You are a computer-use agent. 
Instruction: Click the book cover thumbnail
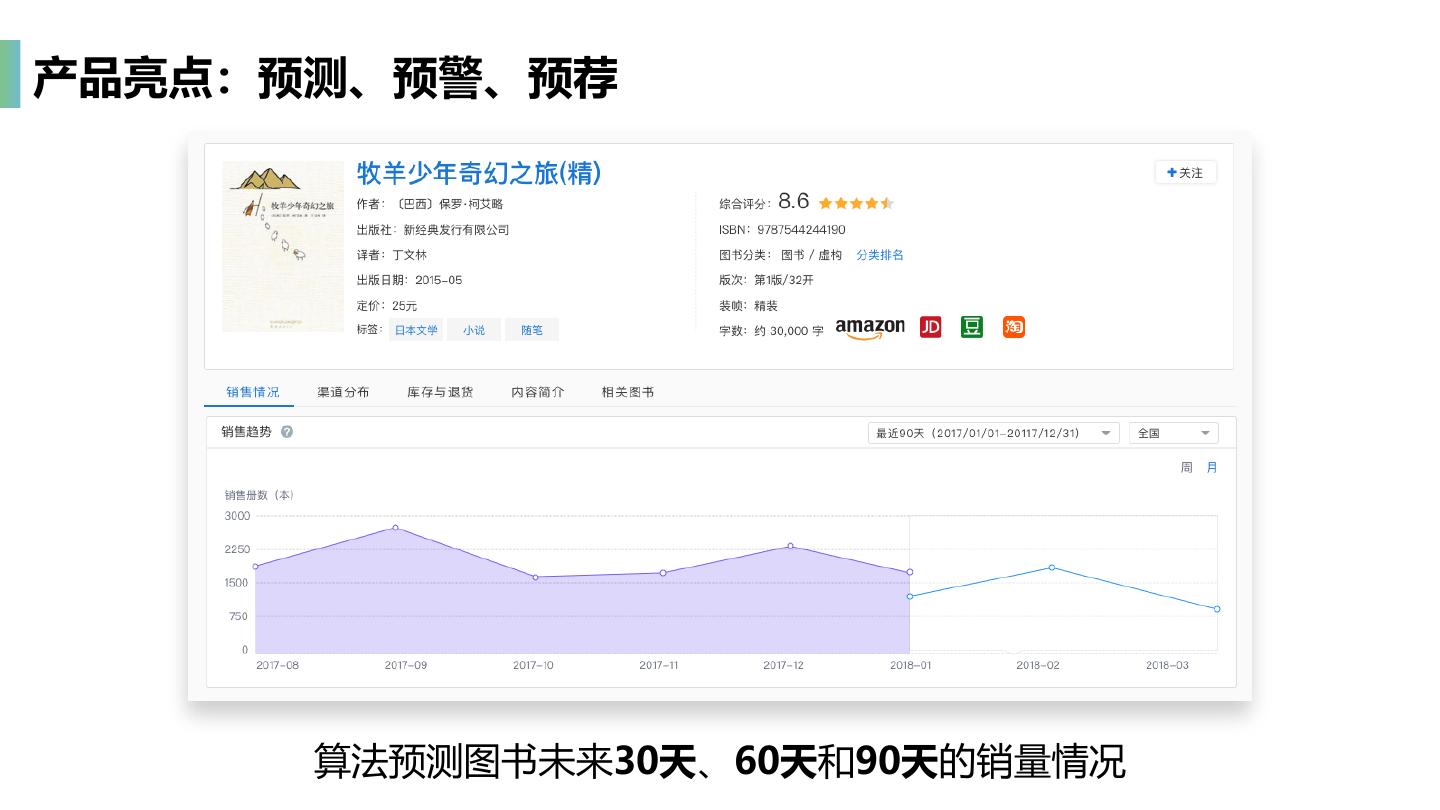pos(282,246)
